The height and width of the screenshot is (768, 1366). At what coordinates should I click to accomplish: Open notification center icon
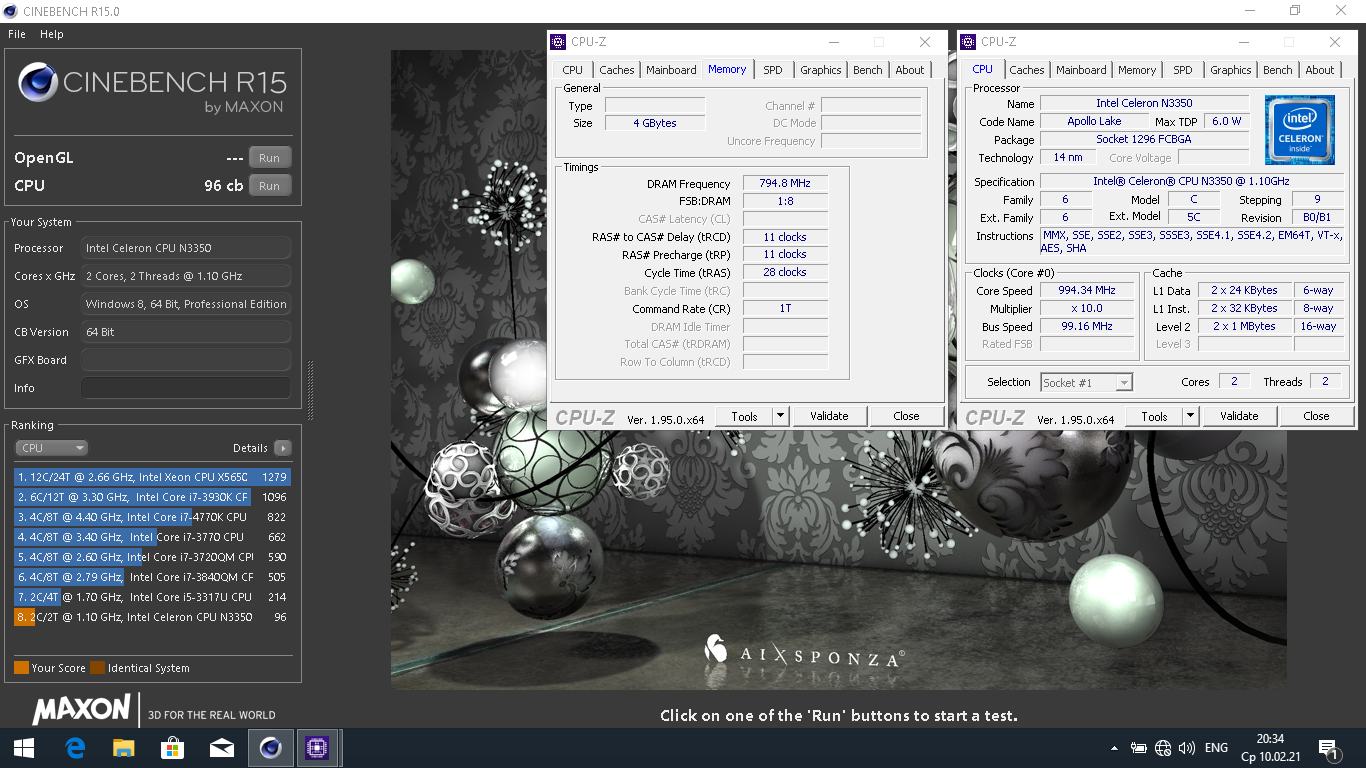tap(1329, 748)
